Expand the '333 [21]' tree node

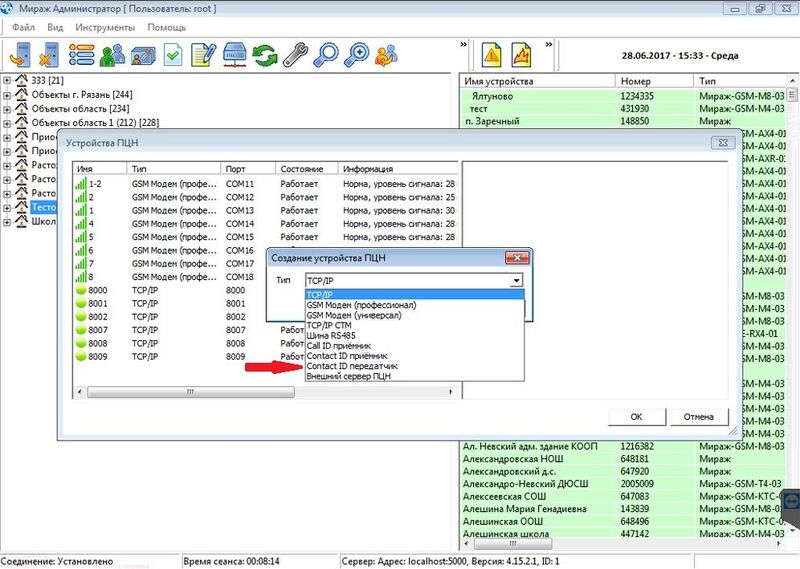9,81
